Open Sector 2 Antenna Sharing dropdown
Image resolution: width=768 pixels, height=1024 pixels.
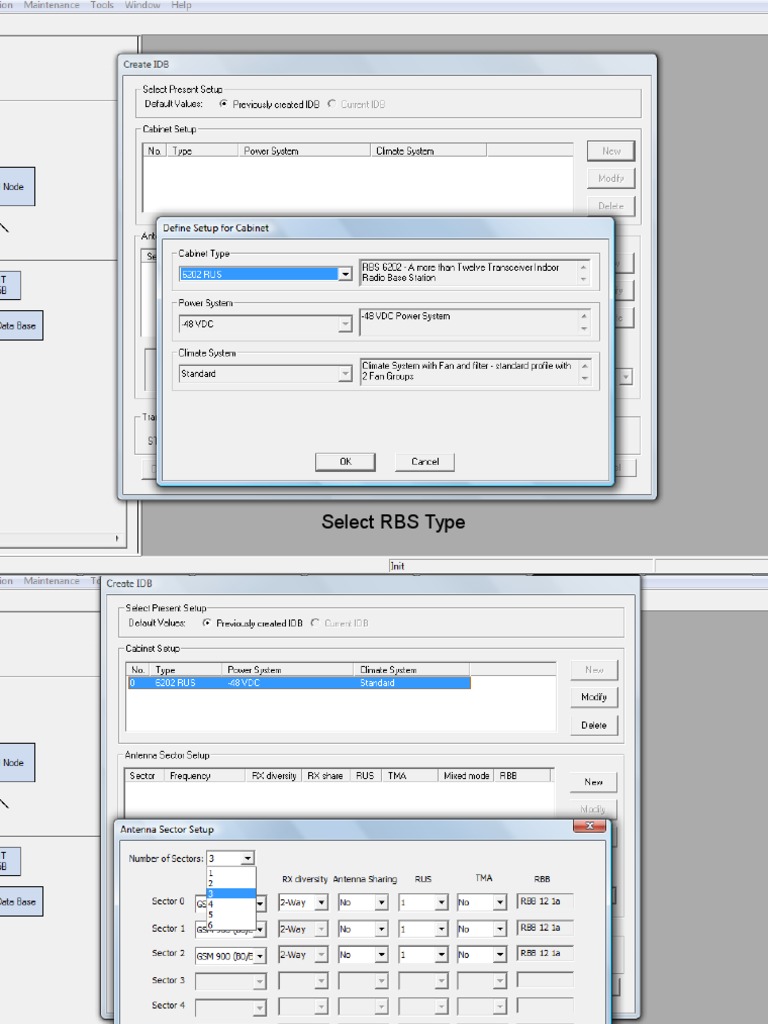pyautogui.click(x=381, y=955)
